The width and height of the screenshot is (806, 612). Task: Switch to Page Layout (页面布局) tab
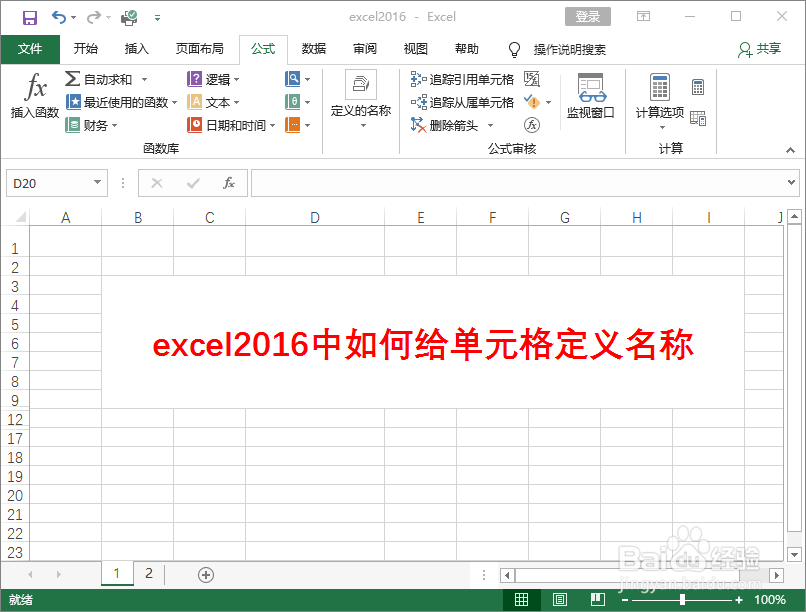click(199, 49)
